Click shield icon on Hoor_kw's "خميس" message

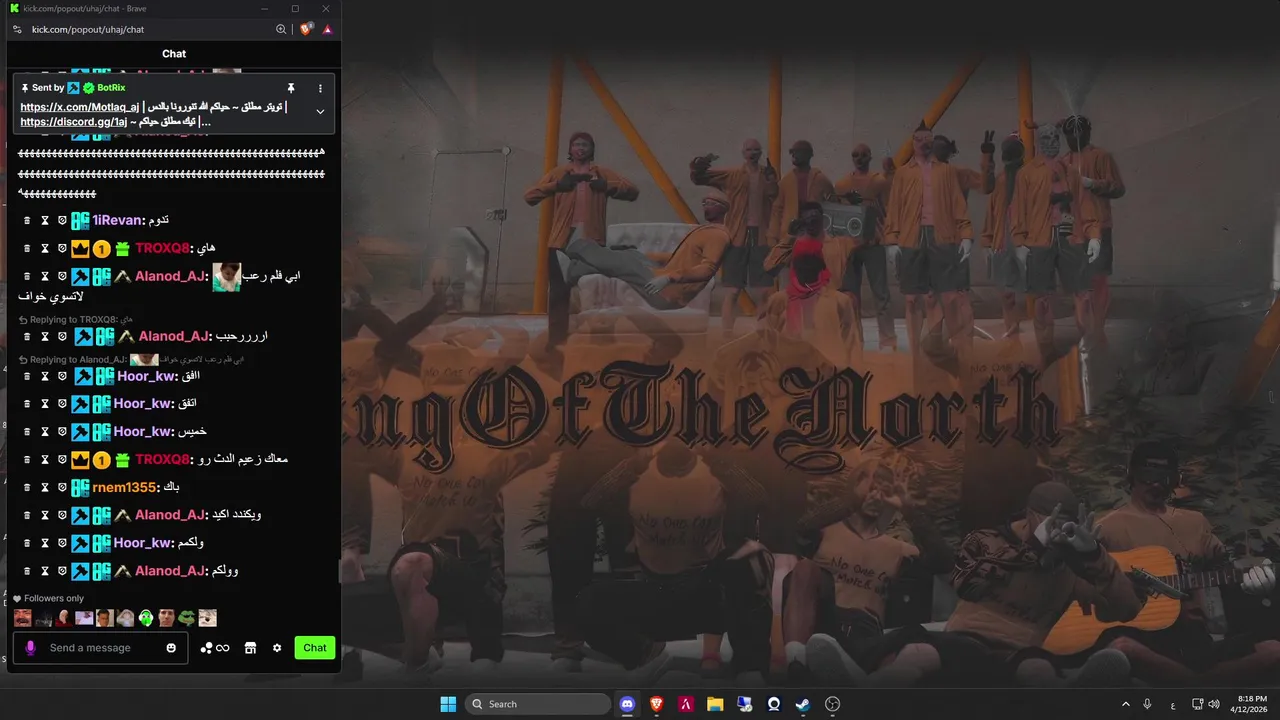point(62,431)
